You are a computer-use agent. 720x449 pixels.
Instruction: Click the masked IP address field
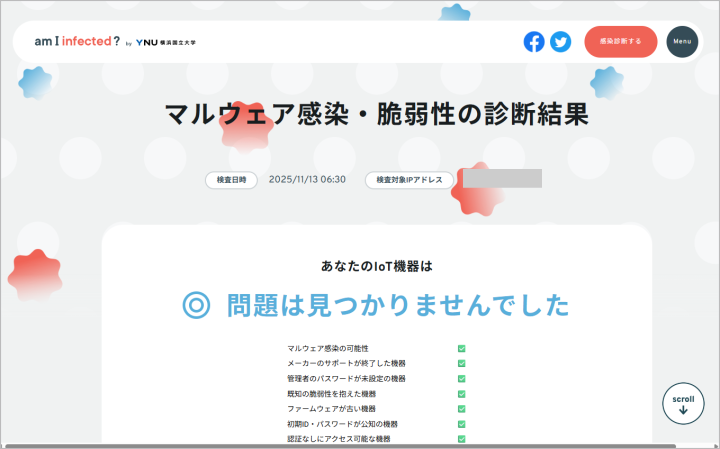pos(501,179)
